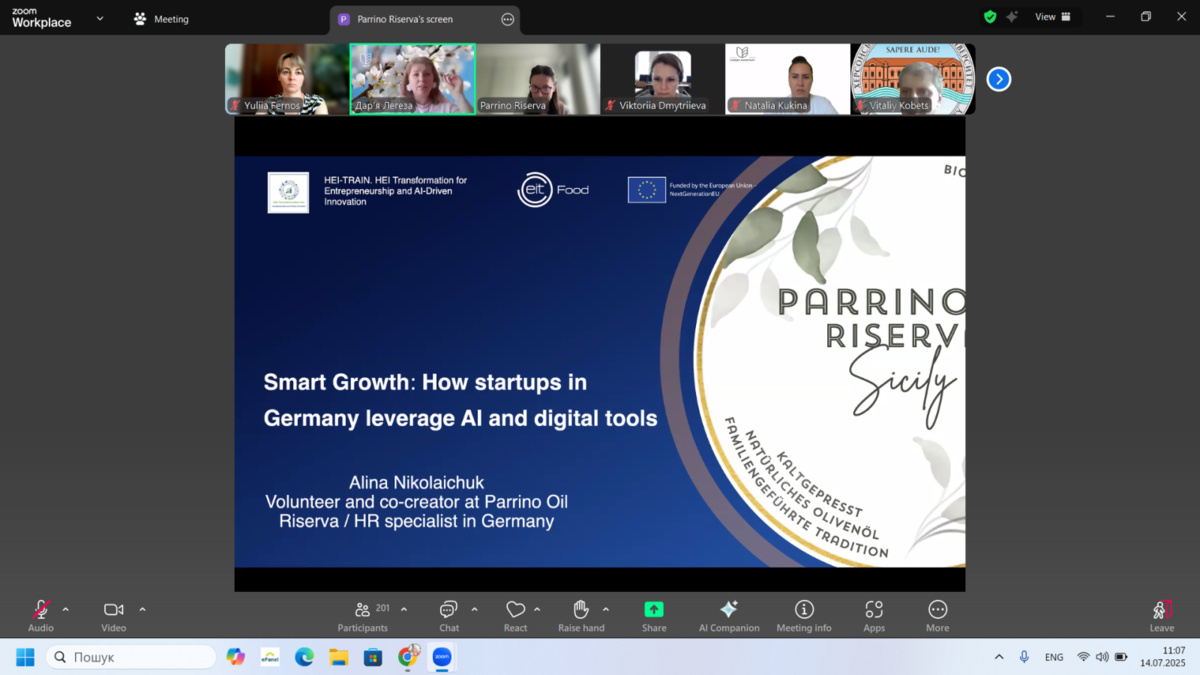
Task: Click the green encryption shield icon
Action: 990,17
